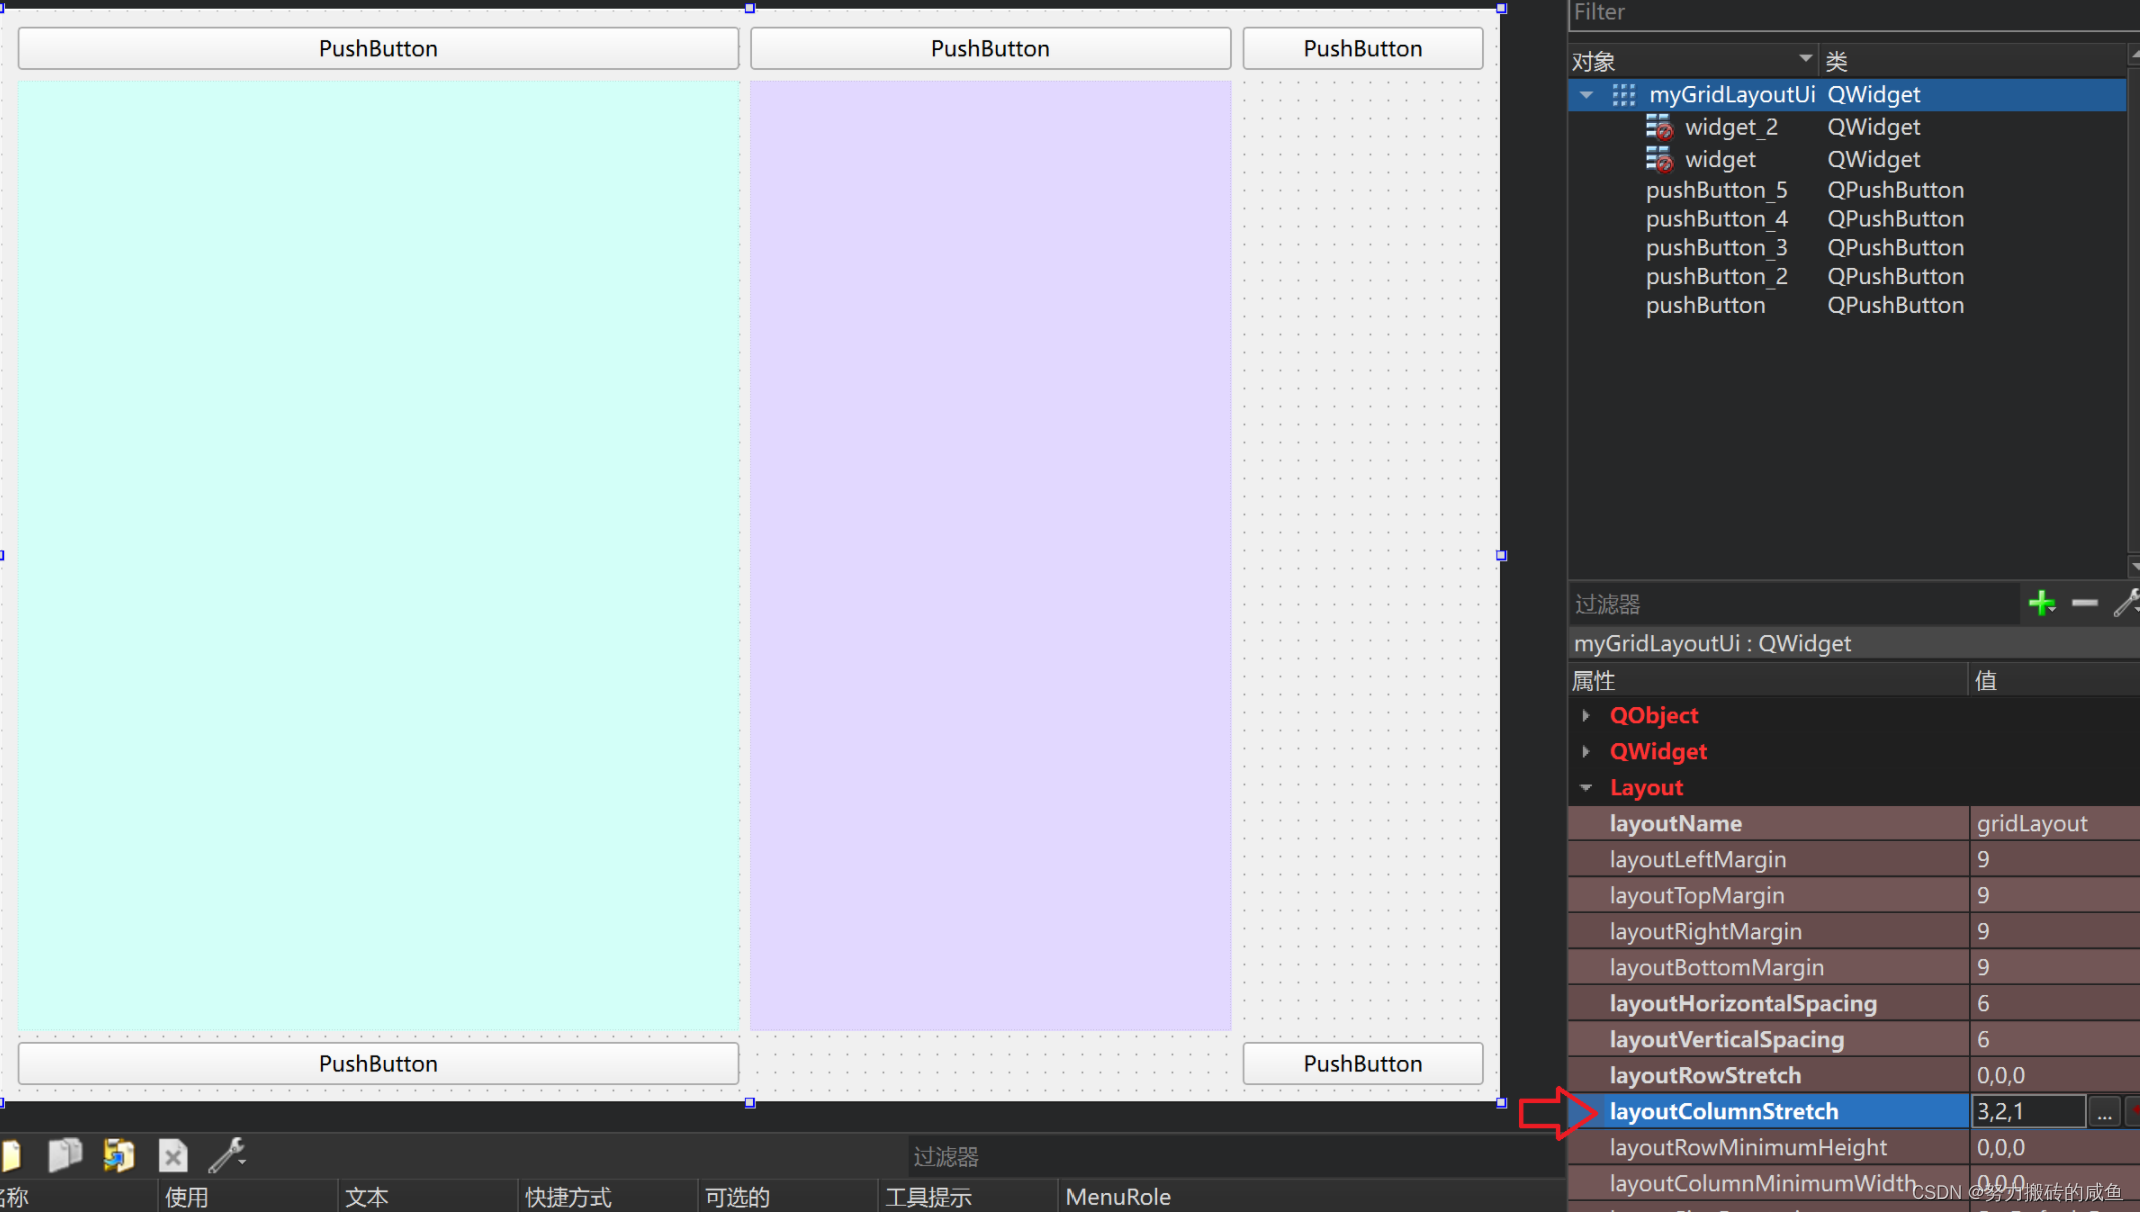The image size is (2140, 1212).
Task: Click the layoutColumnStretch value field
Action: [2026, 1112]
